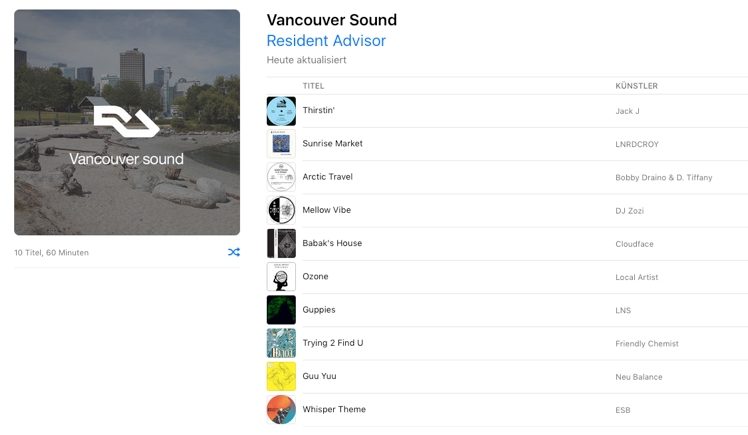Sort by the KÜNSTLER column header
Viewport: 748px width, 435px height.
pos(636,86)
